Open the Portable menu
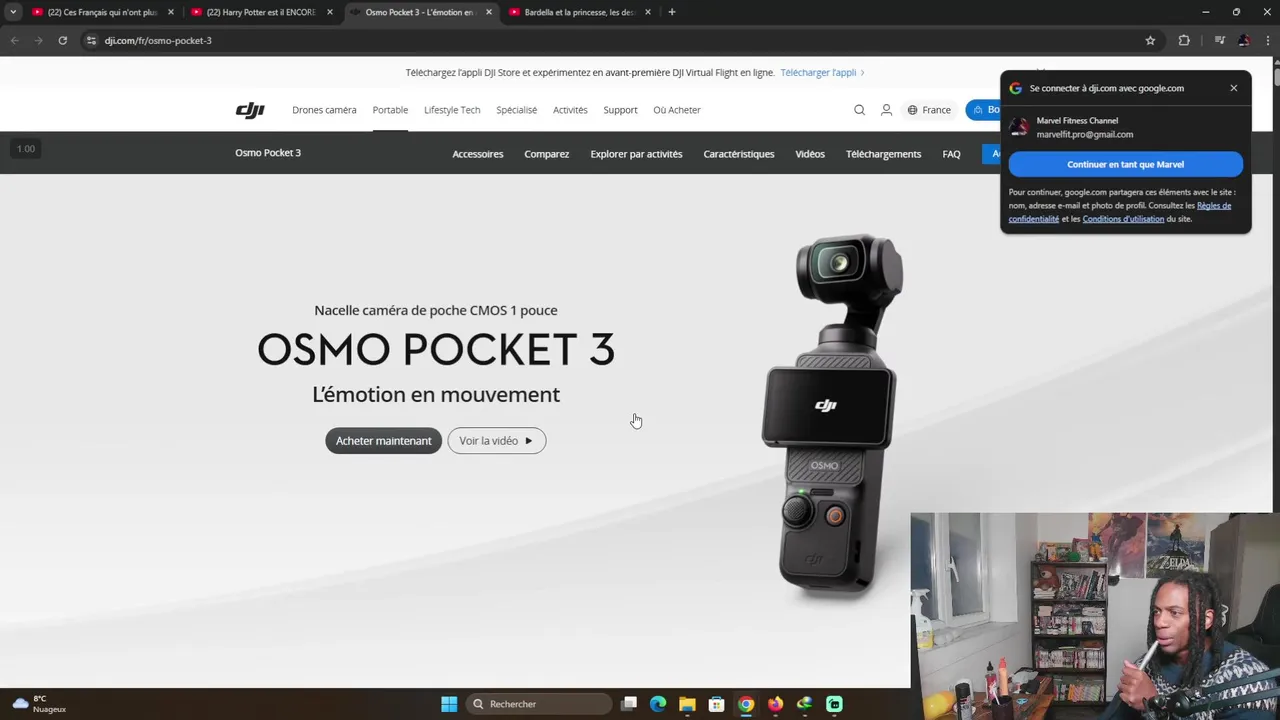Image resolution: width=1280 pixels, height=720 pixels. tap(390, 110)
